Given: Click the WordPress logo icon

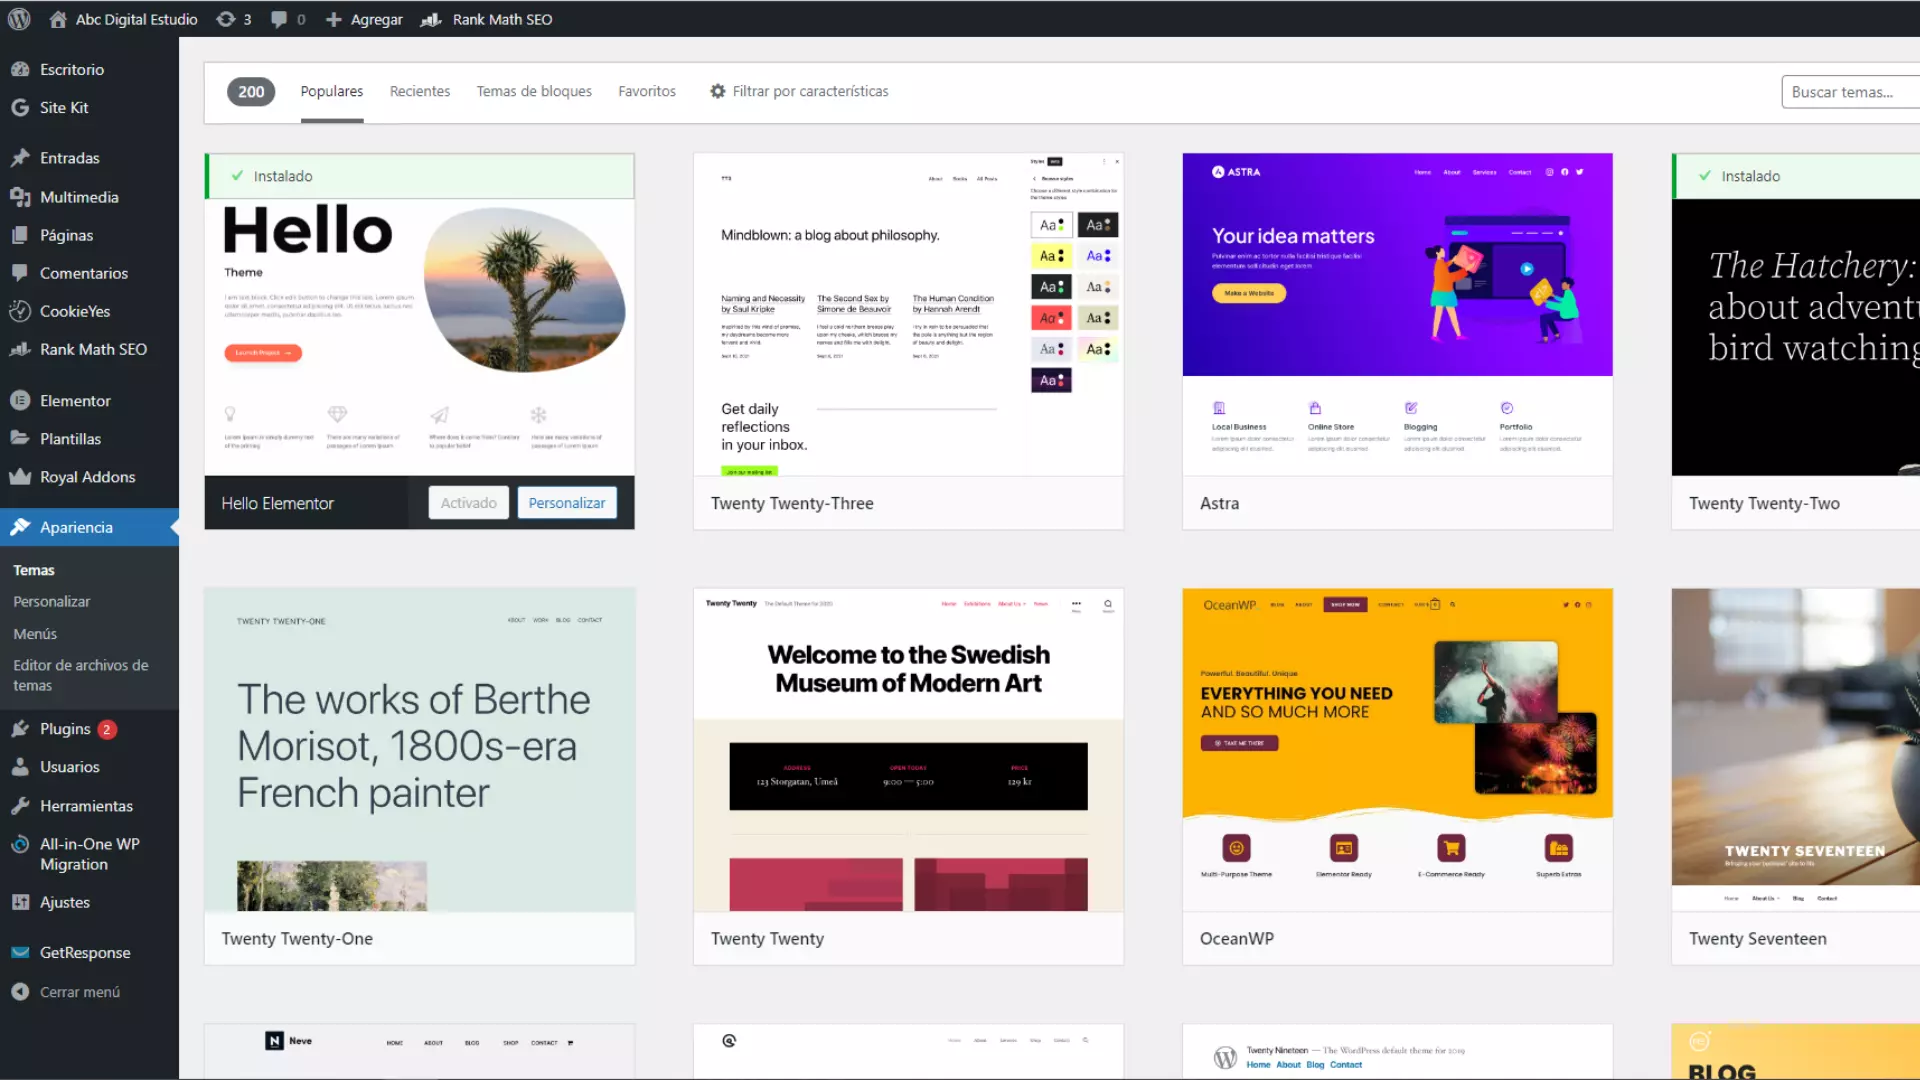Looking at the screenshot, I should [x=19, y=19].
